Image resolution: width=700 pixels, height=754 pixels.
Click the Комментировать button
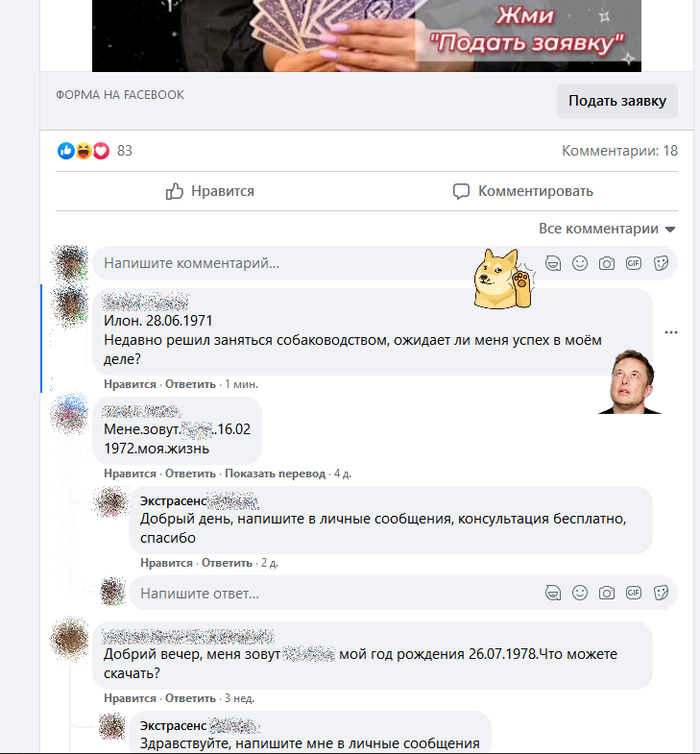tap(523, 191)
